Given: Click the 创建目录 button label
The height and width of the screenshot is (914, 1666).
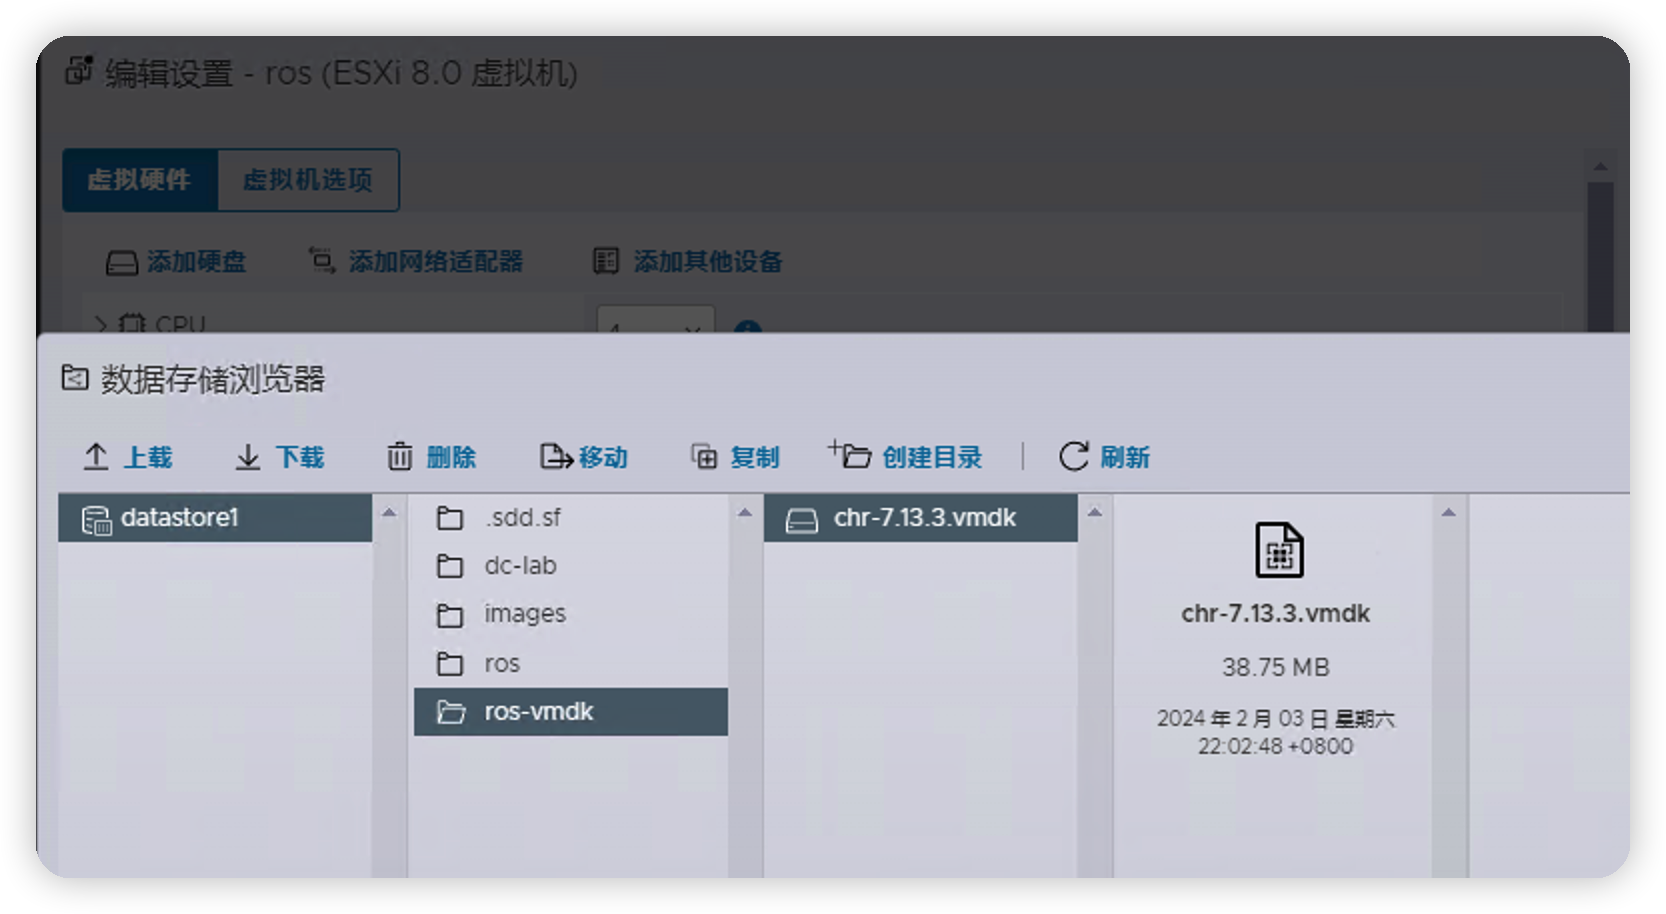Looking at the screenshot, I should coord(932,457).
